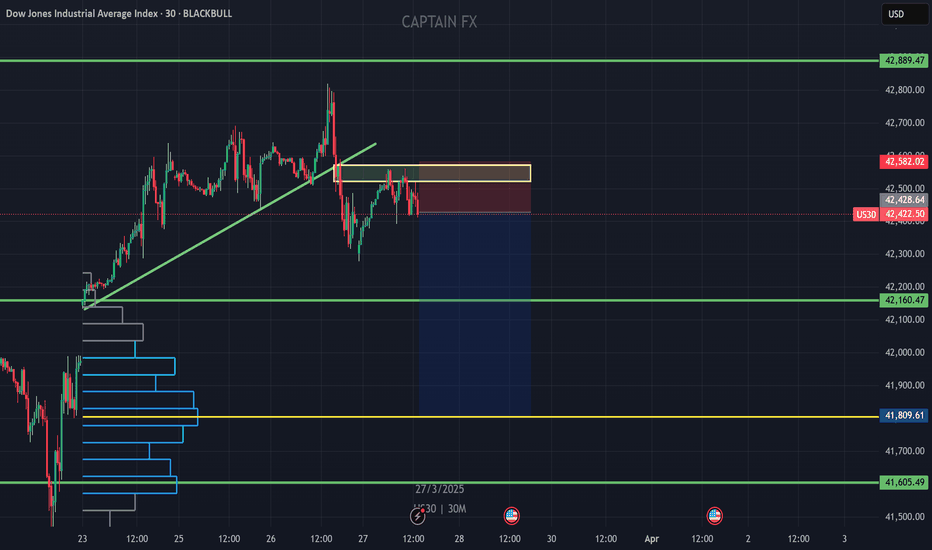Click the 42,100.00 price axis label
The image size is (932, 550).
coord(904,320)
